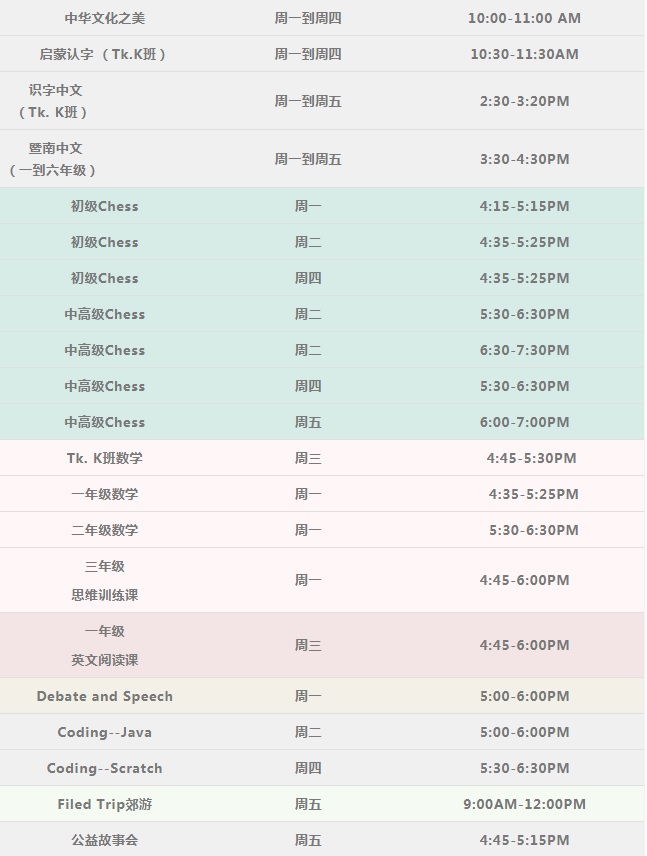Click the 一年级数学 course name

(x=104, y=494)
